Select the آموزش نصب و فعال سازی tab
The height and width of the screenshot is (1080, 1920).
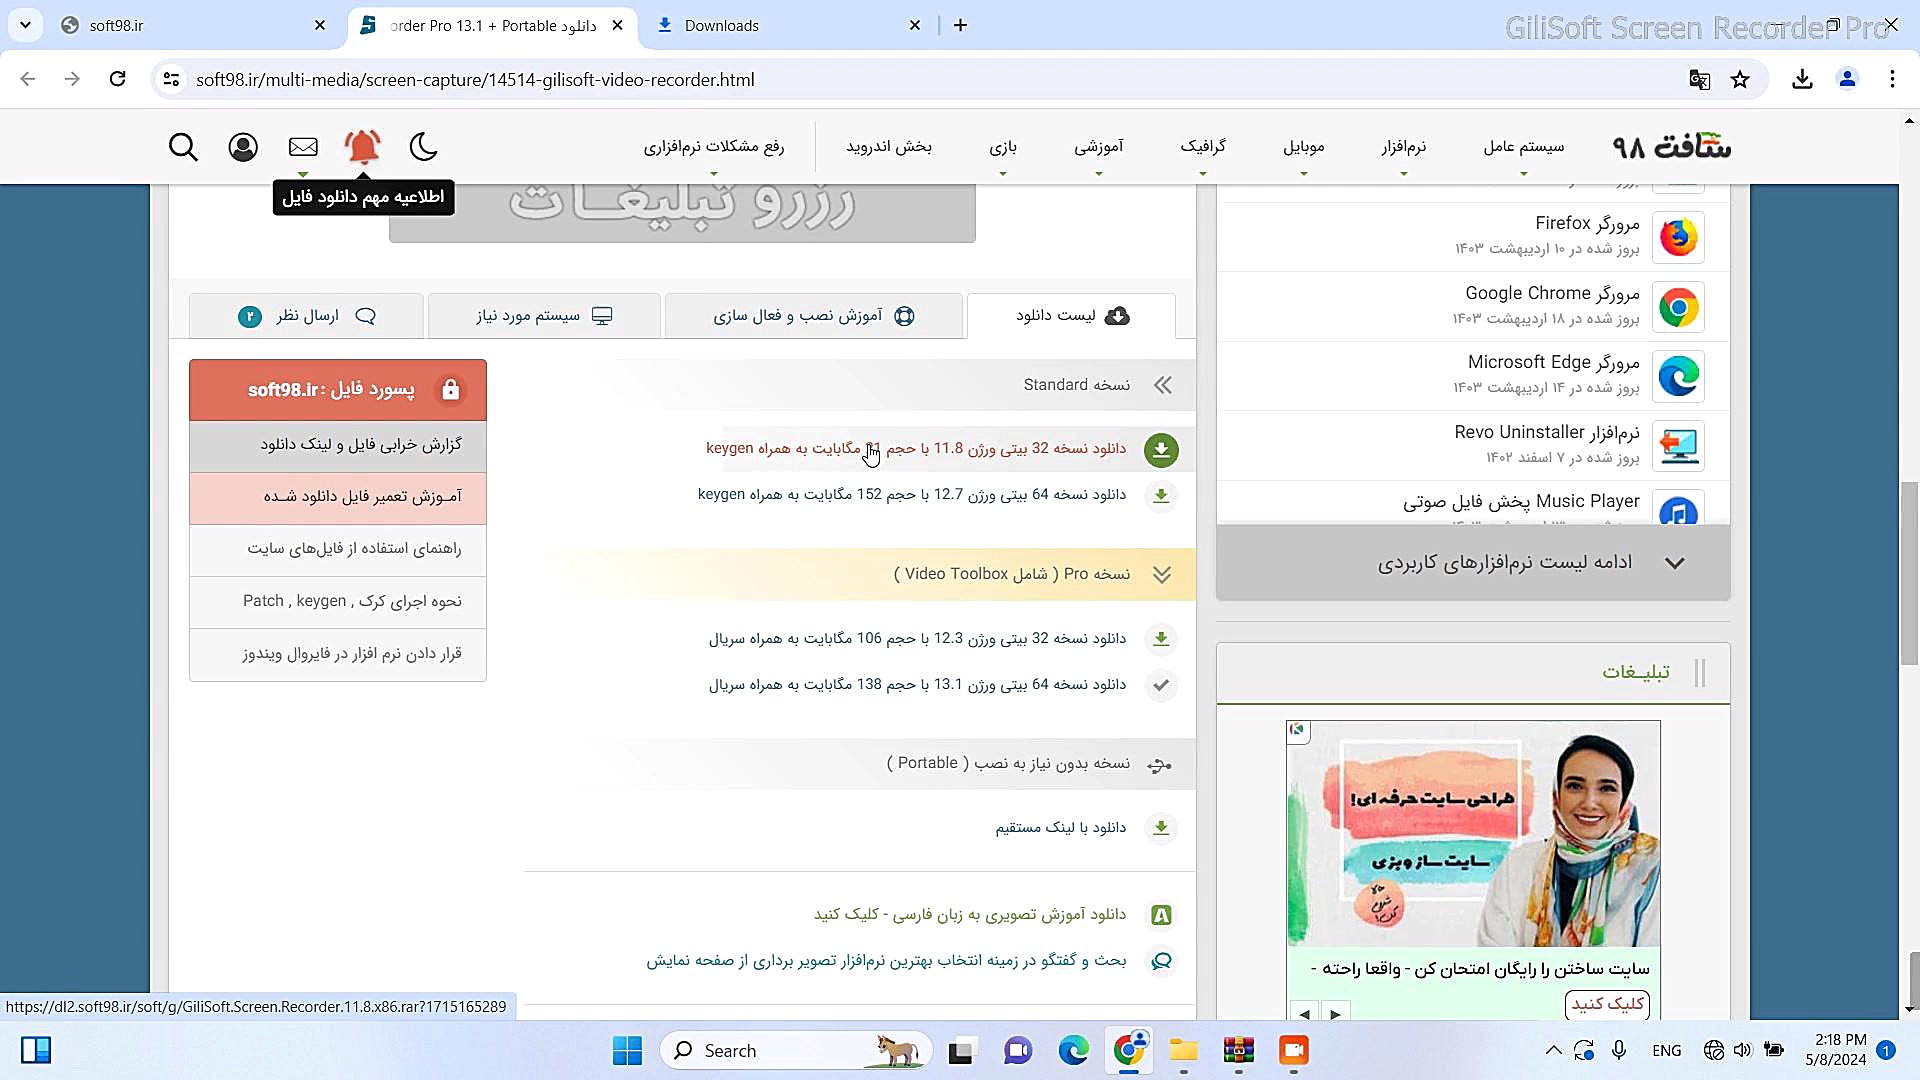[x=813, y=316]
